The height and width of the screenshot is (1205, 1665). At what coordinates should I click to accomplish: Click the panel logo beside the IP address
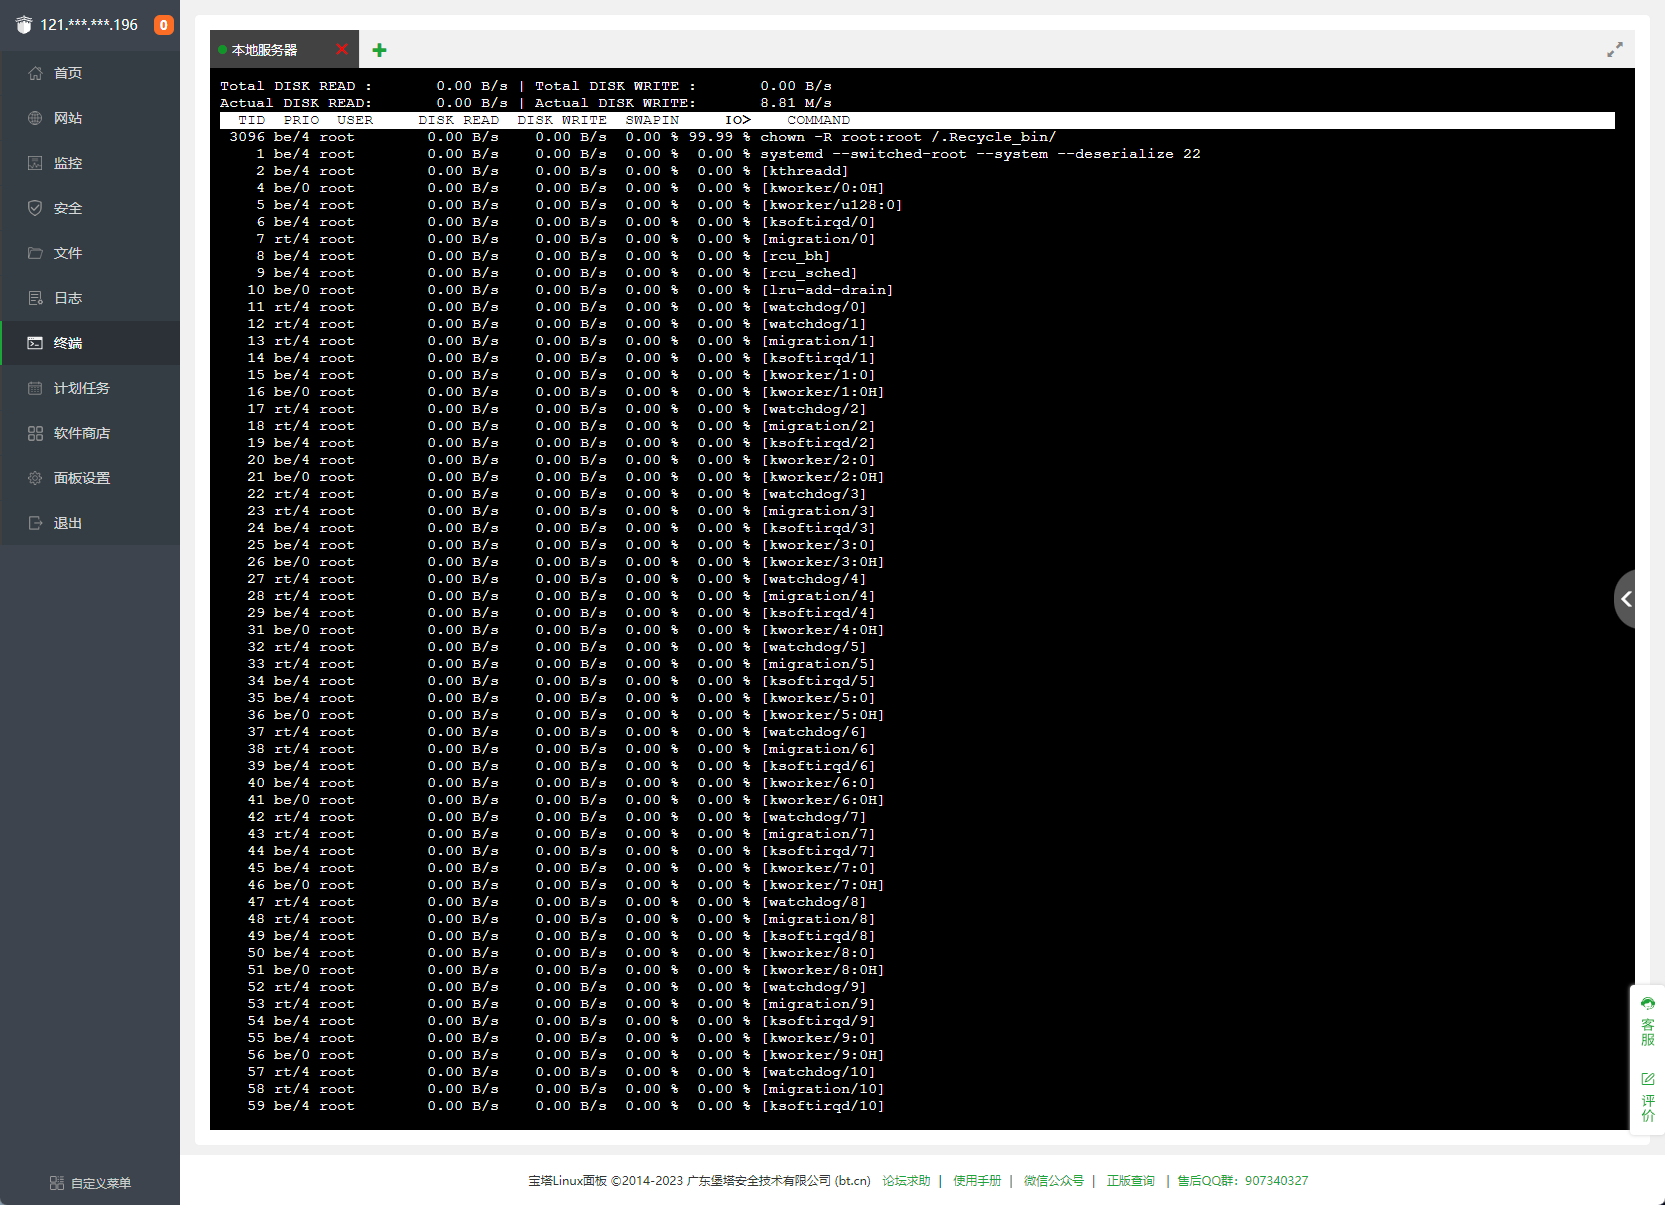(x=24, y=25)
